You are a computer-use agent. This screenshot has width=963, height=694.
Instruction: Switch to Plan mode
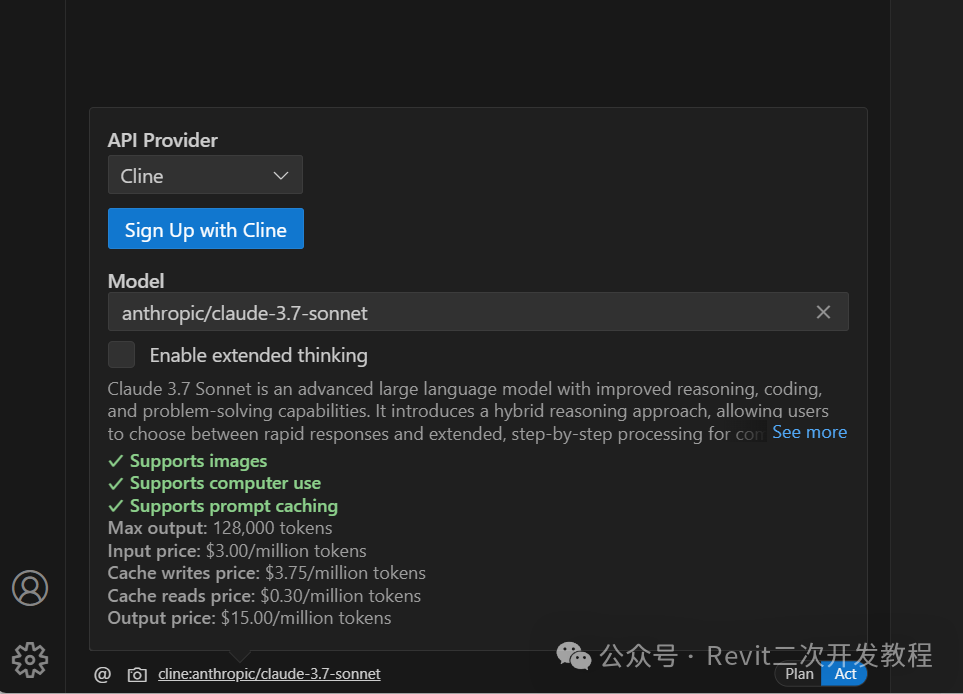(799, 674)
